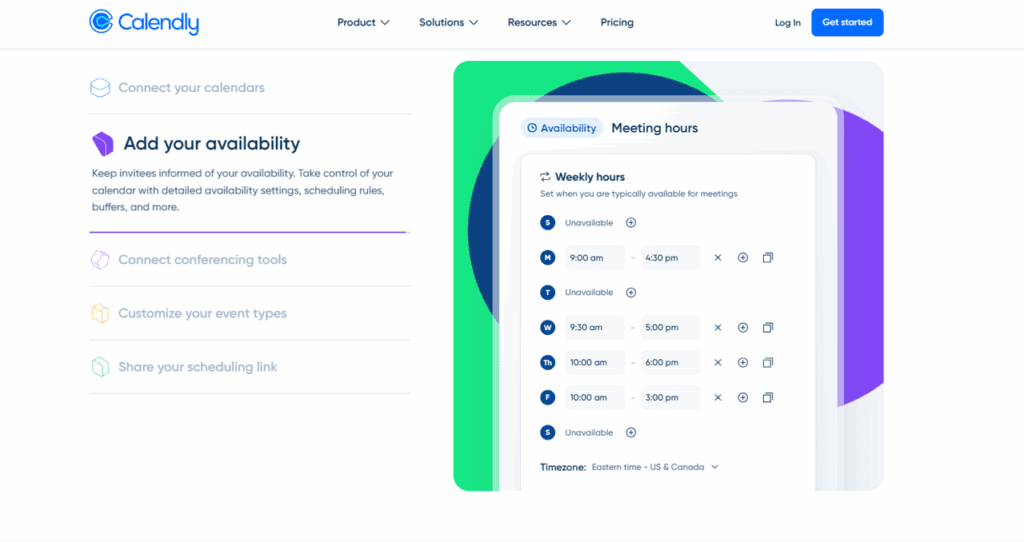
Task: Toggle the Monday day circle
Action: (x=547, y=258)
